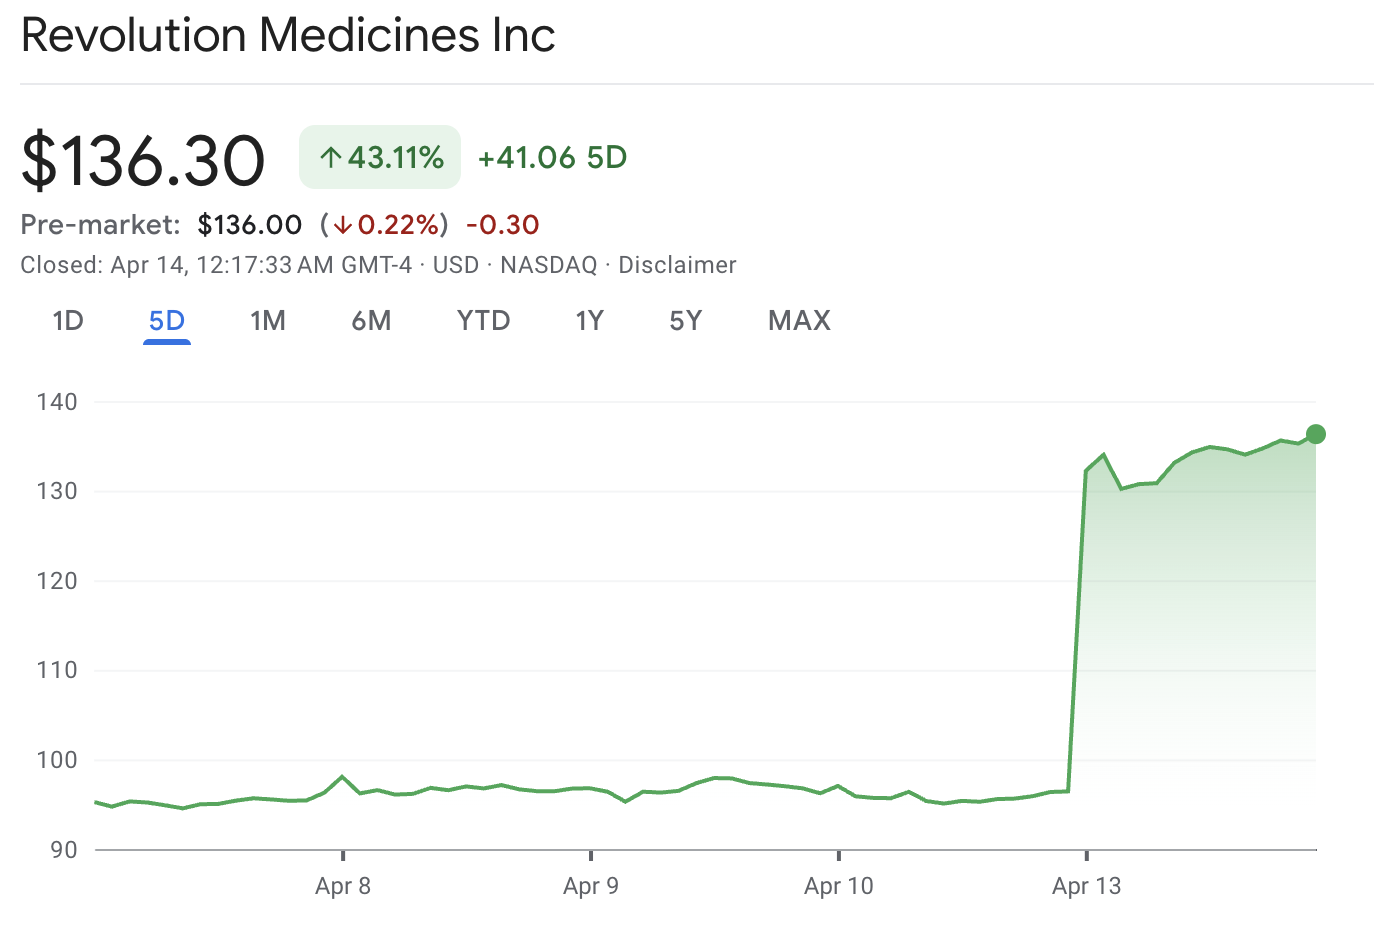The height and width of the screenshot is (926, 1374).
Task: Click the green up arrow icon
Action: pyautogui.click(x=331, y=157)
